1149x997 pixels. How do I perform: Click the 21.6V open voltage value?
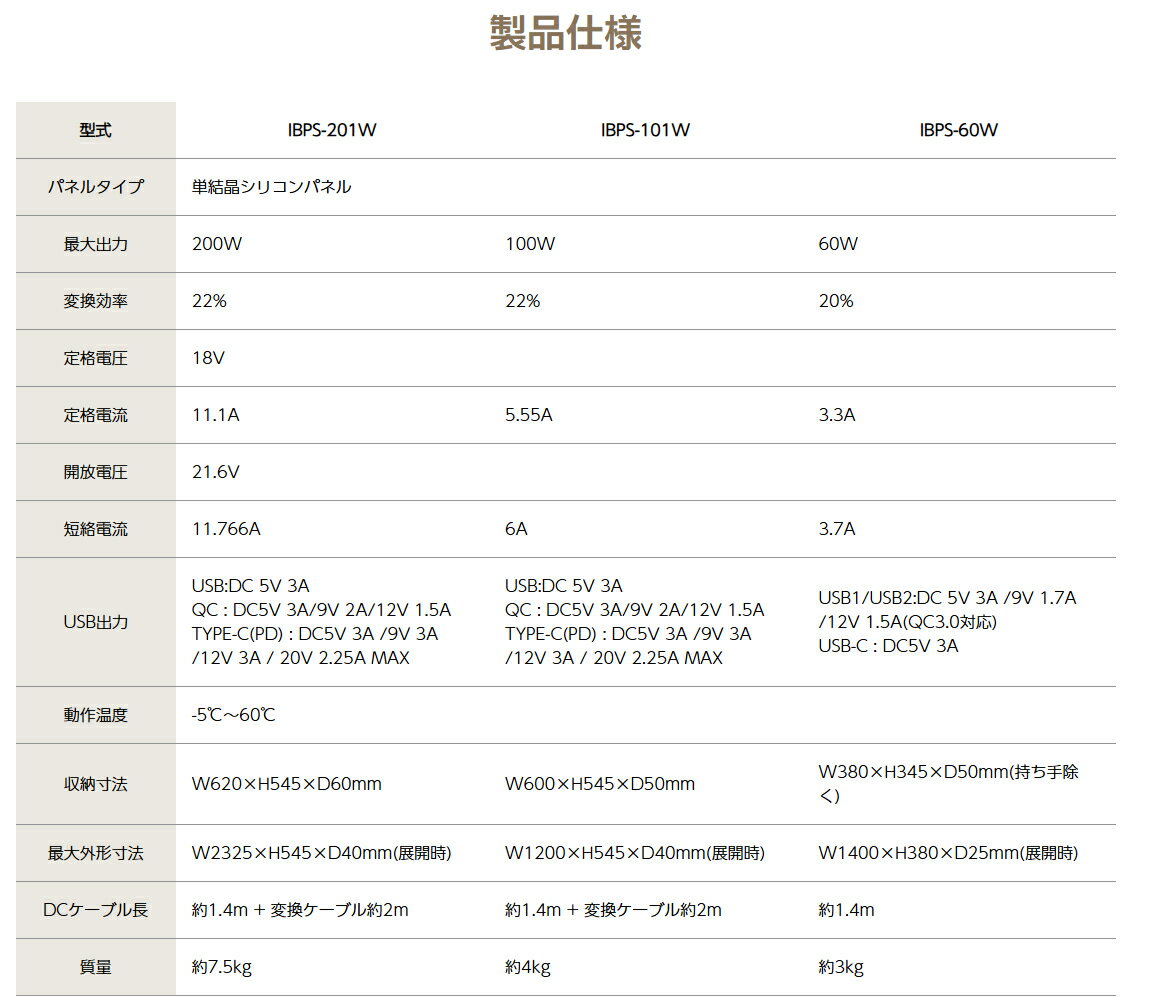tap(215, 472)
